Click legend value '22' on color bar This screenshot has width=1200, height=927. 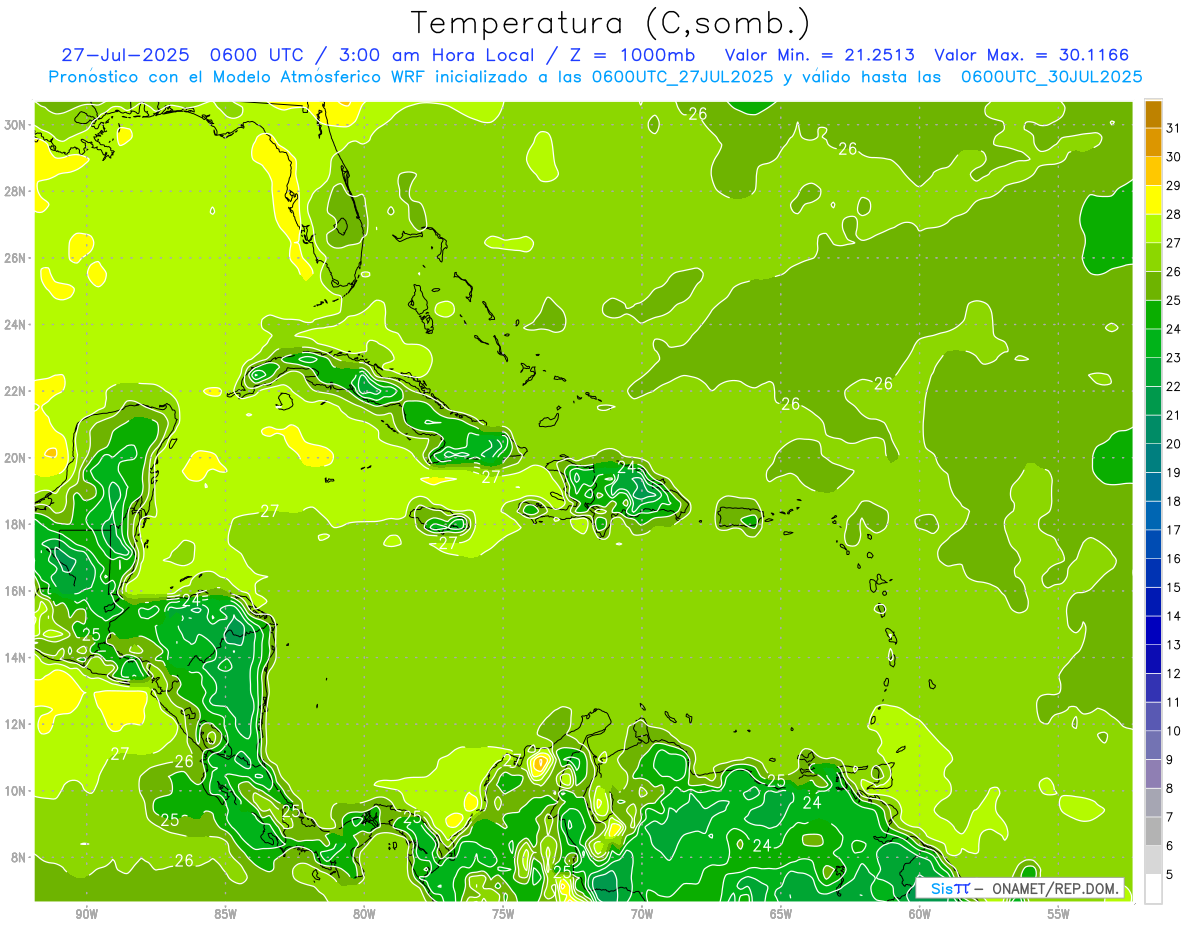[1175, 386]
